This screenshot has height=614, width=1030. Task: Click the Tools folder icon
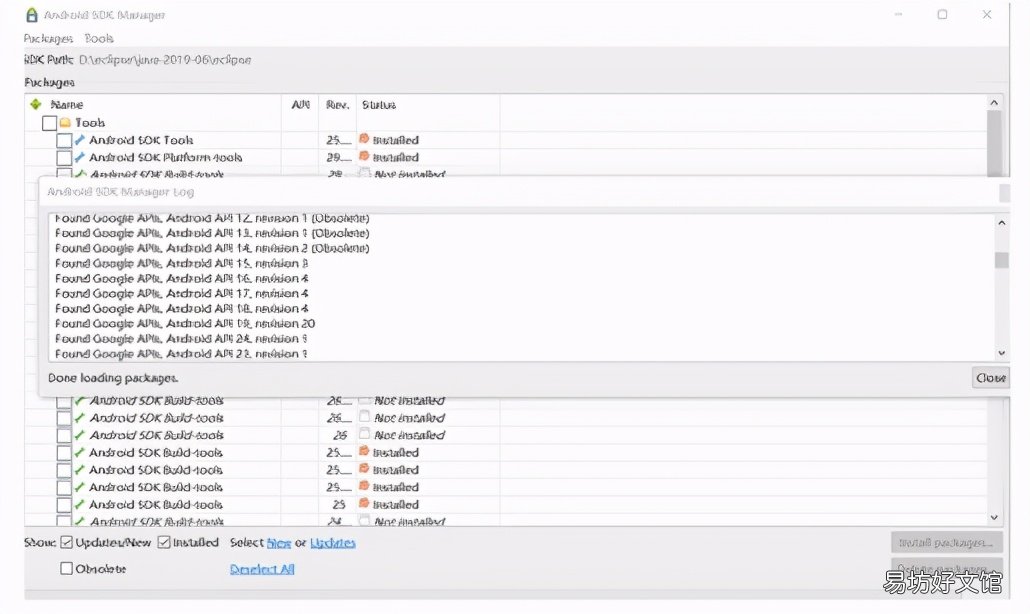point(65,123)
